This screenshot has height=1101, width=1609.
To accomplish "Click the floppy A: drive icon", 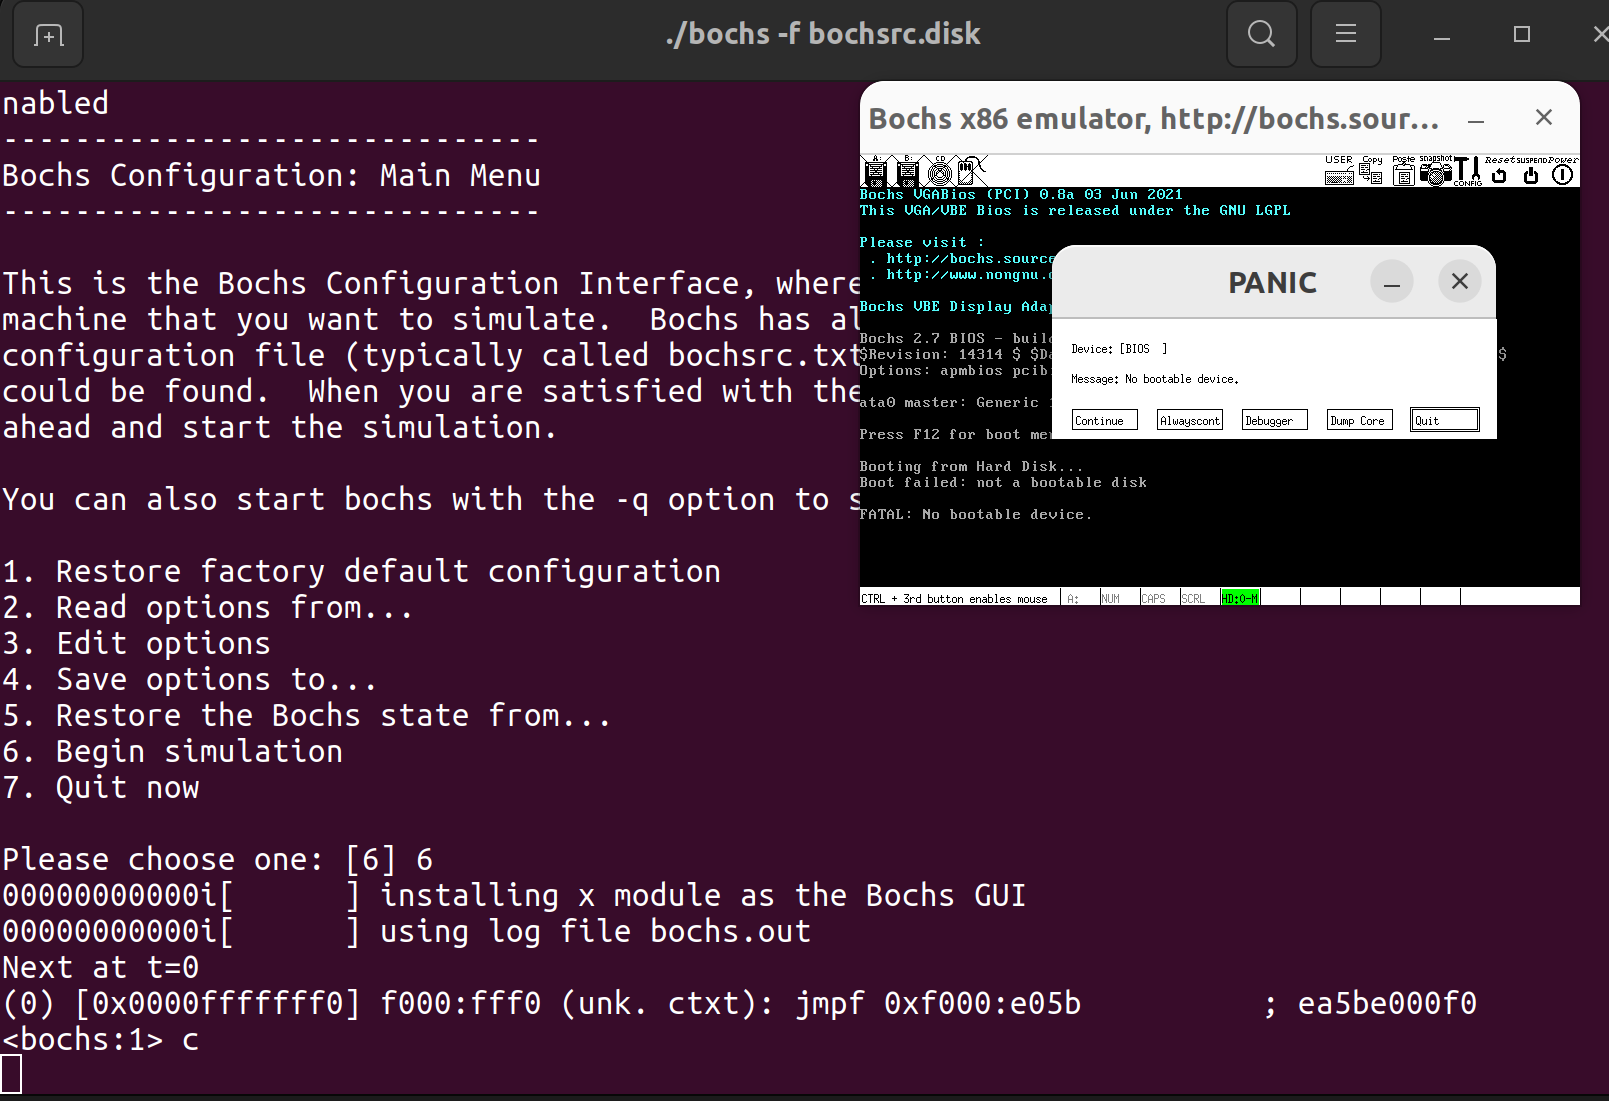I will coord(875,171).
